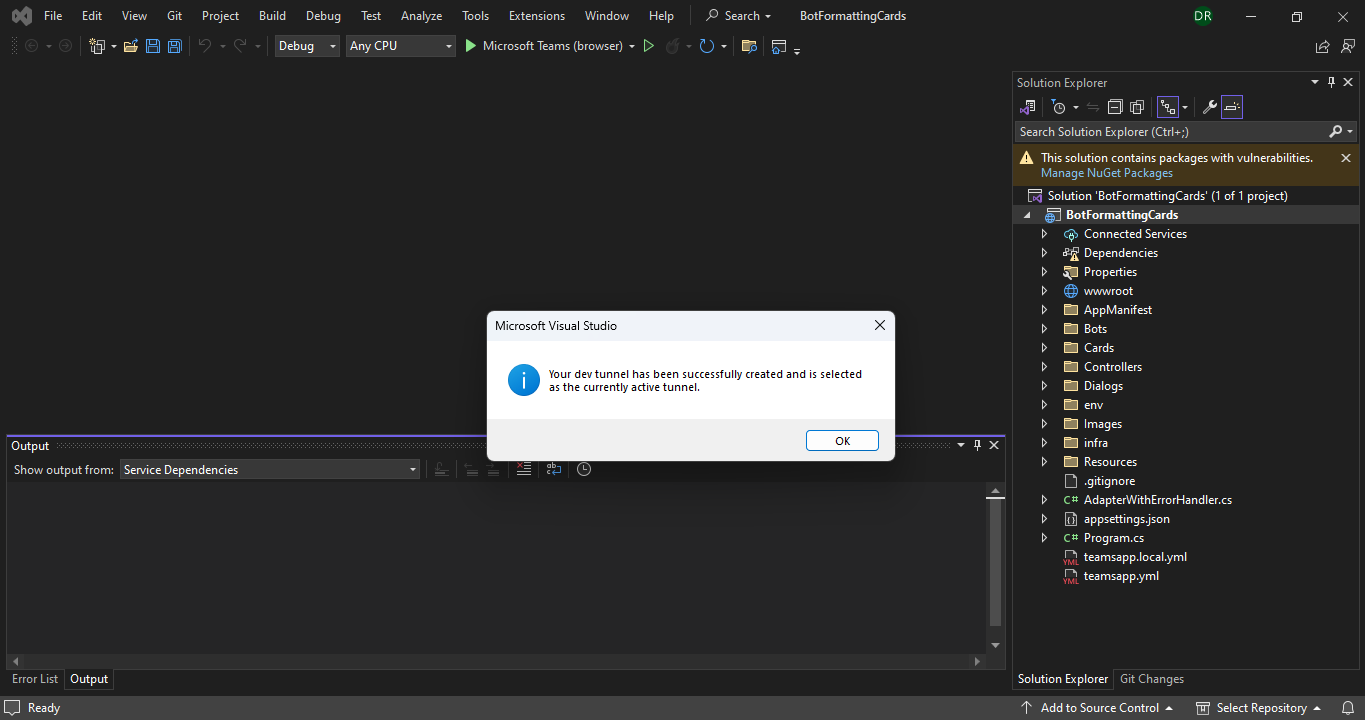The image size is (1365, 720).
Task: Click the feedback icon at top right
Action: pyautogui.click(x=1348, y=46)
